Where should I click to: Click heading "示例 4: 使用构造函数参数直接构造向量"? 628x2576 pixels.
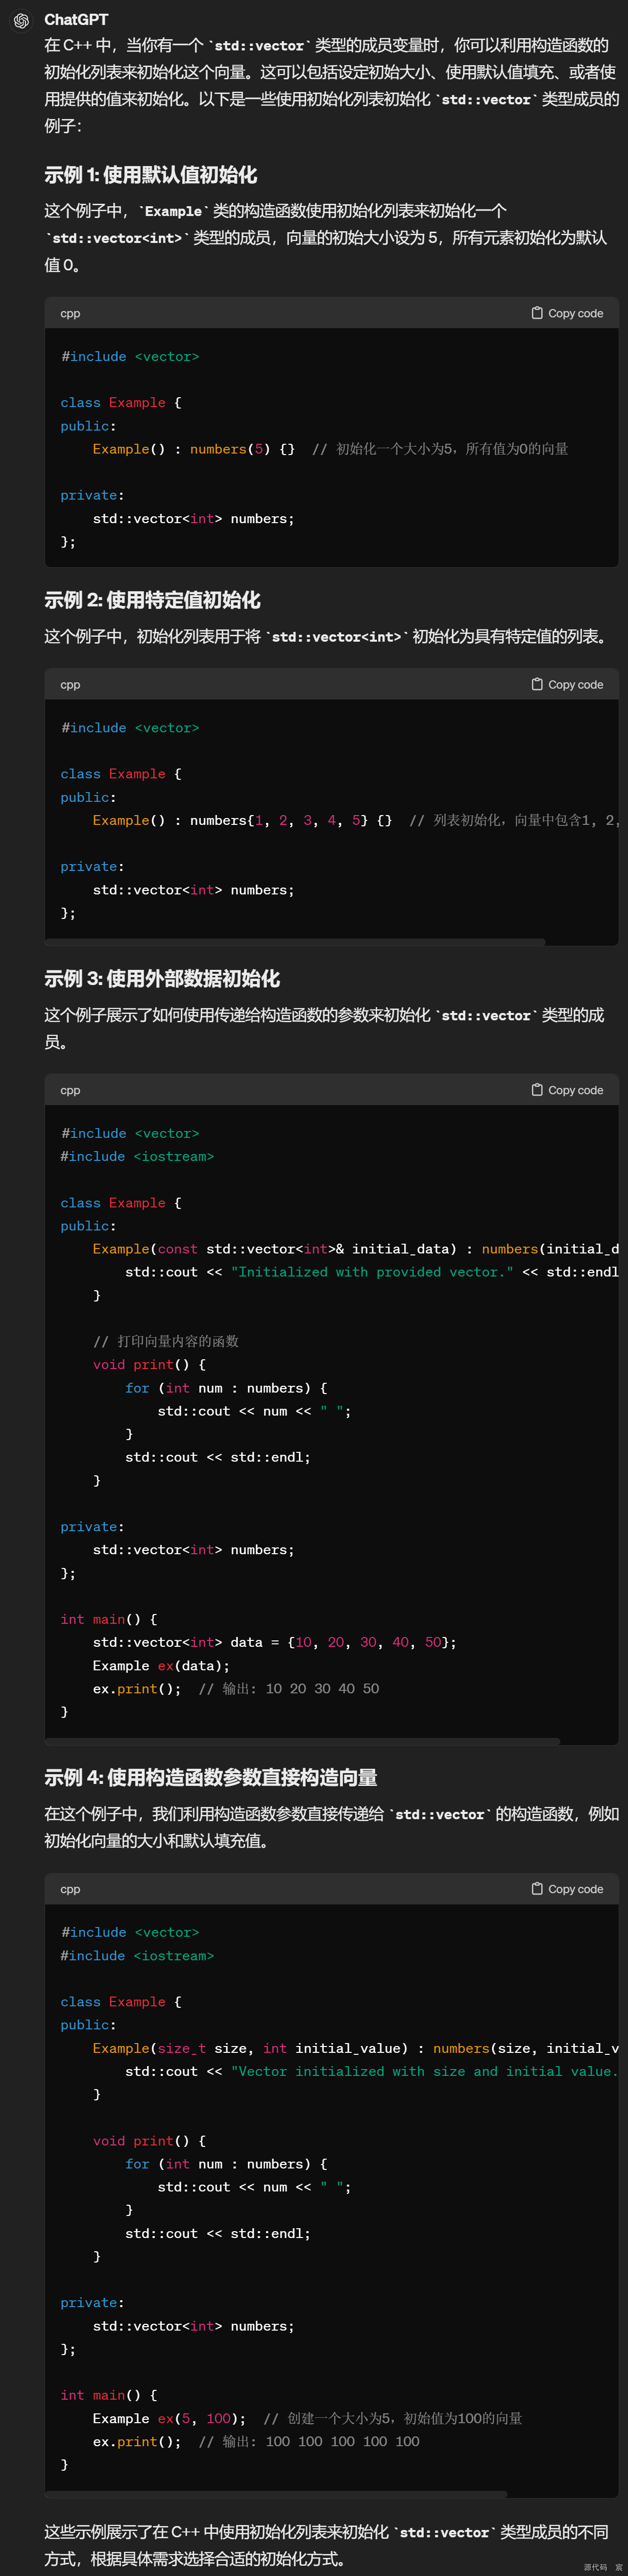pyautogui.click(x=211, y=1777)
